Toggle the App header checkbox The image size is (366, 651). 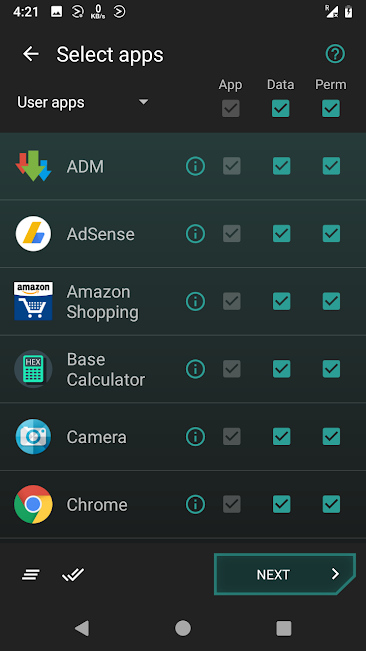231,108
